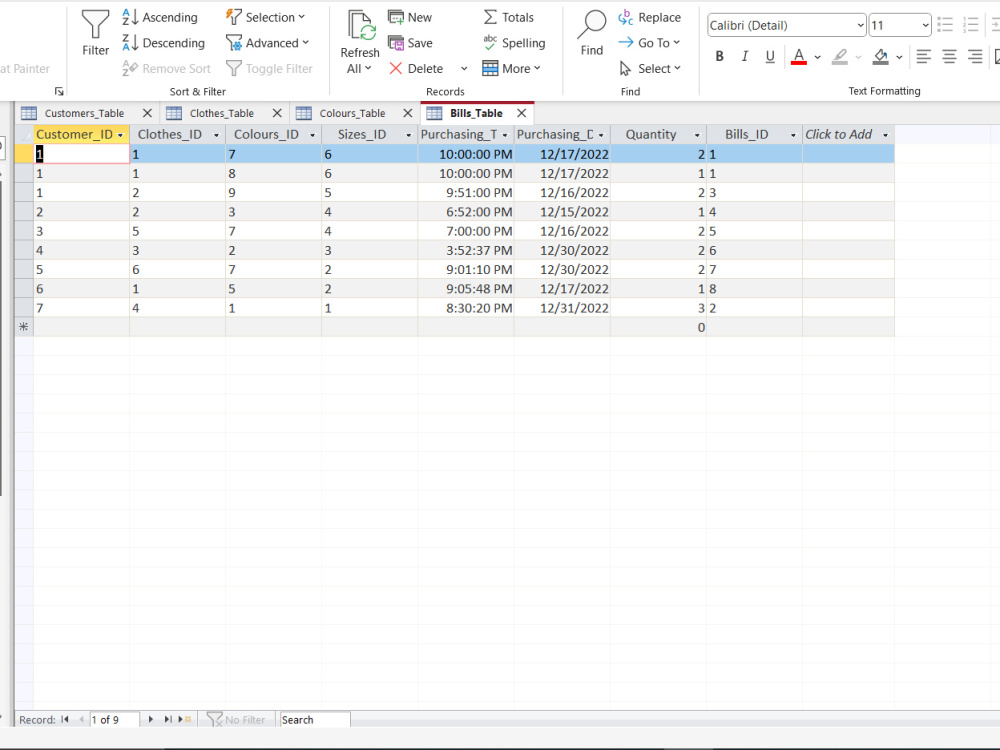Close the Bills_Table tab
Viewport: 1000px width, 750px height.
522,113
